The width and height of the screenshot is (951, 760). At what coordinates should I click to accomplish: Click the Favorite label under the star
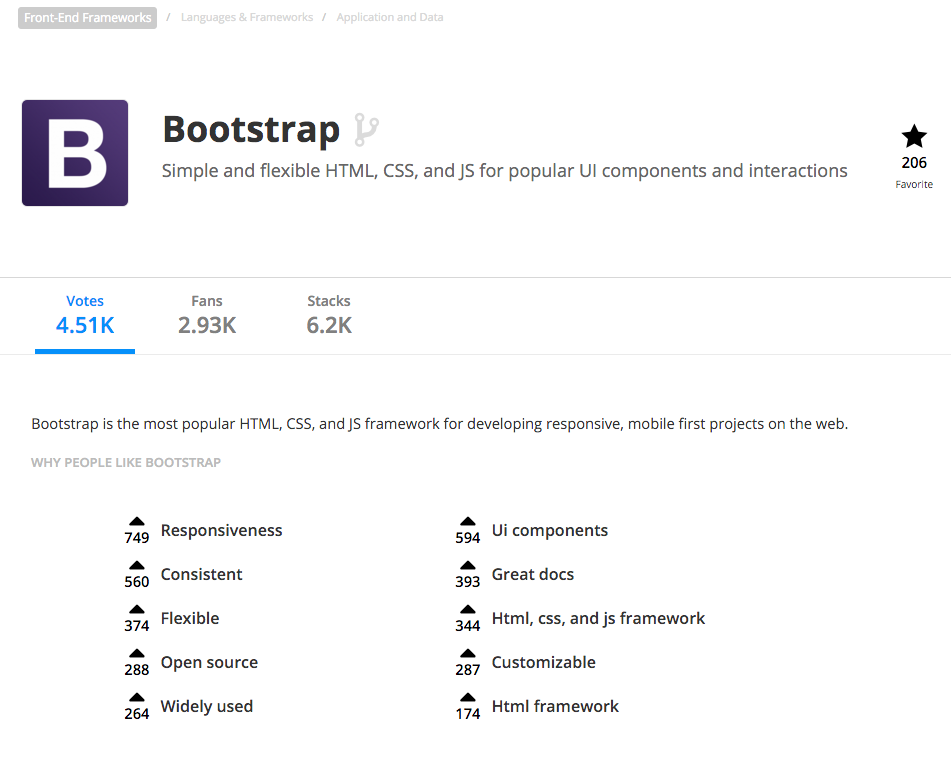tap(914, 184)
